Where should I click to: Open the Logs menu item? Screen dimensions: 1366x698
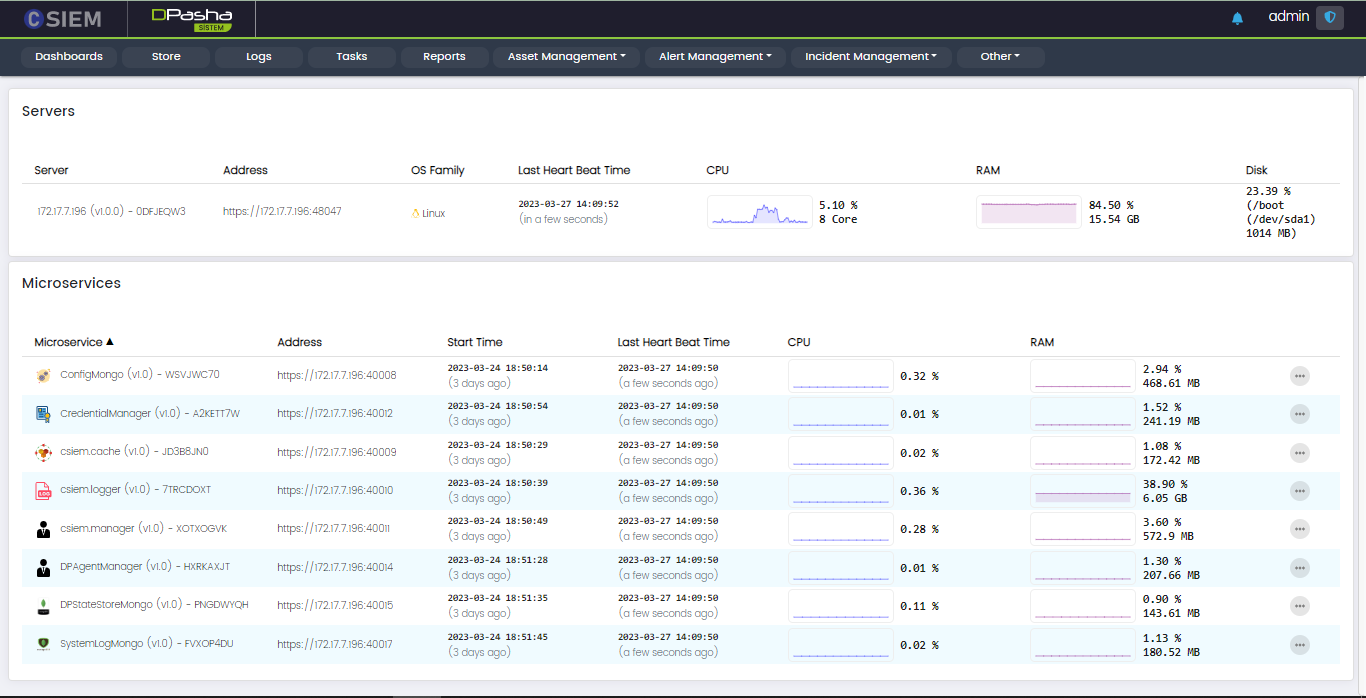pos(259,57)
